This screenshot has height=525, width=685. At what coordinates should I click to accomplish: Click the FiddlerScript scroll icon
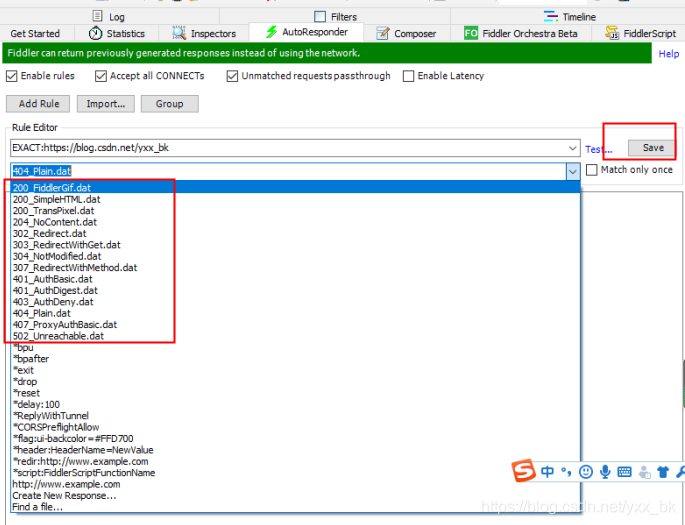coord(612,33)
